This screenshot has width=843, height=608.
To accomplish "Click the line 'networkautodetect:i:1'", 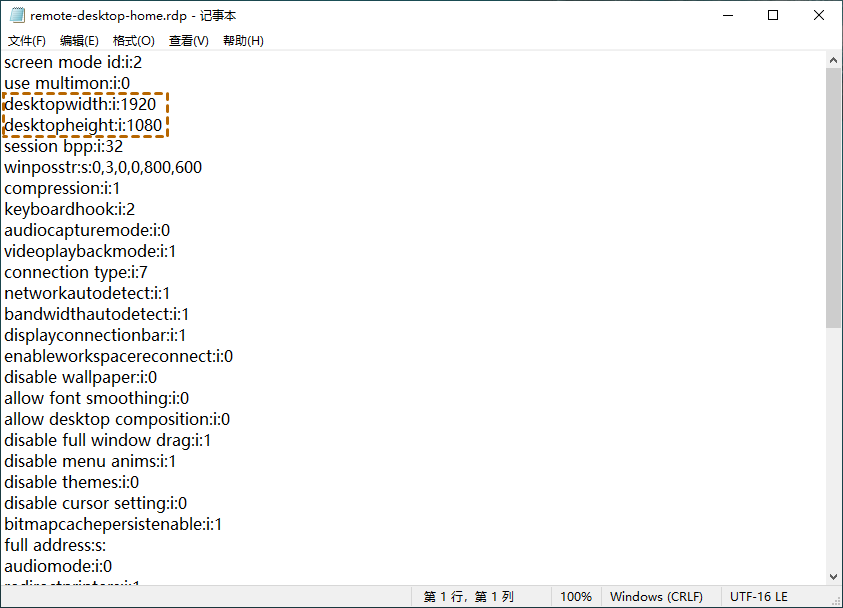I will pyautogui.click(x=87, y=293).
